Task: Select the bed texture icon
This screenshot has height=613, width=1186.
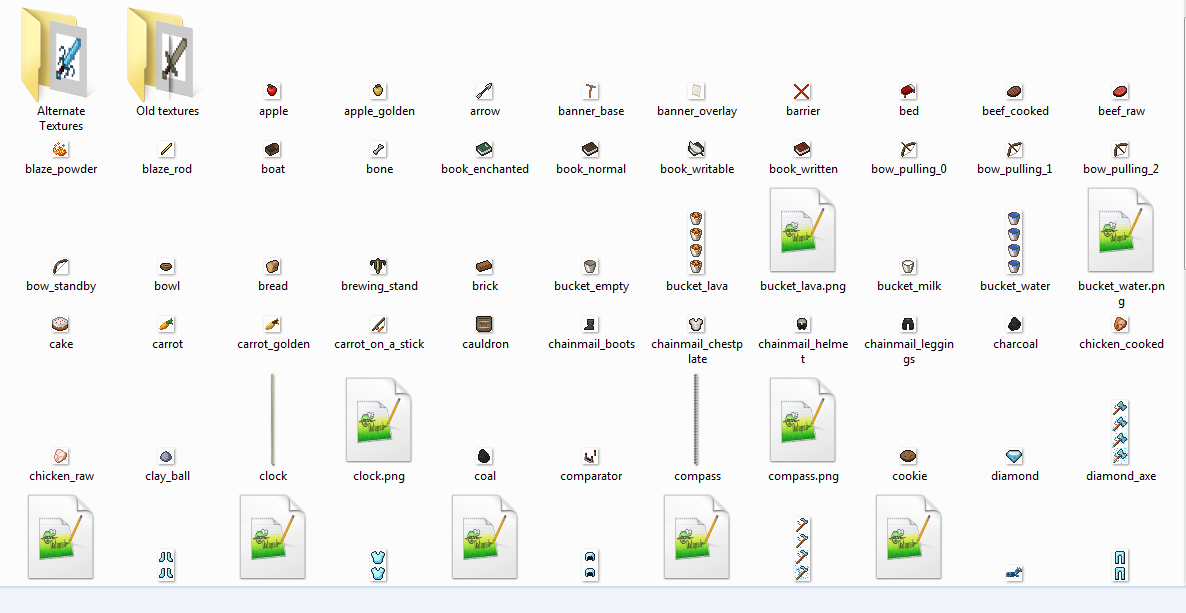Action: tap(908, 91)
